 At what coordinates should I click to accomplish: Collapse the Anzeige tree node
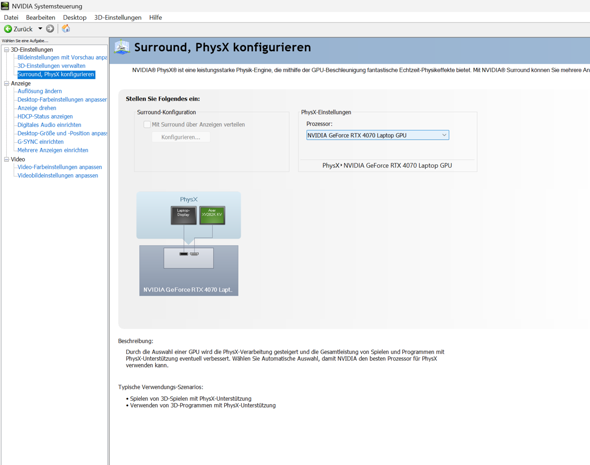(6, 84)
